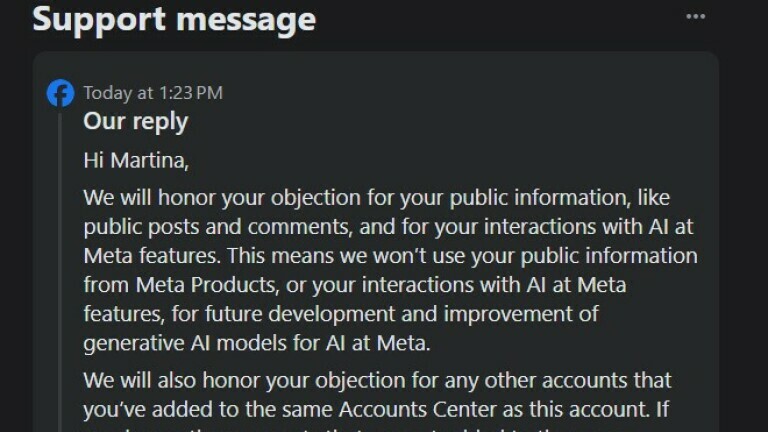This screenshot has width=768, height=432.
Task: Select the "Support message" page heading
Action: coord(174,19)
